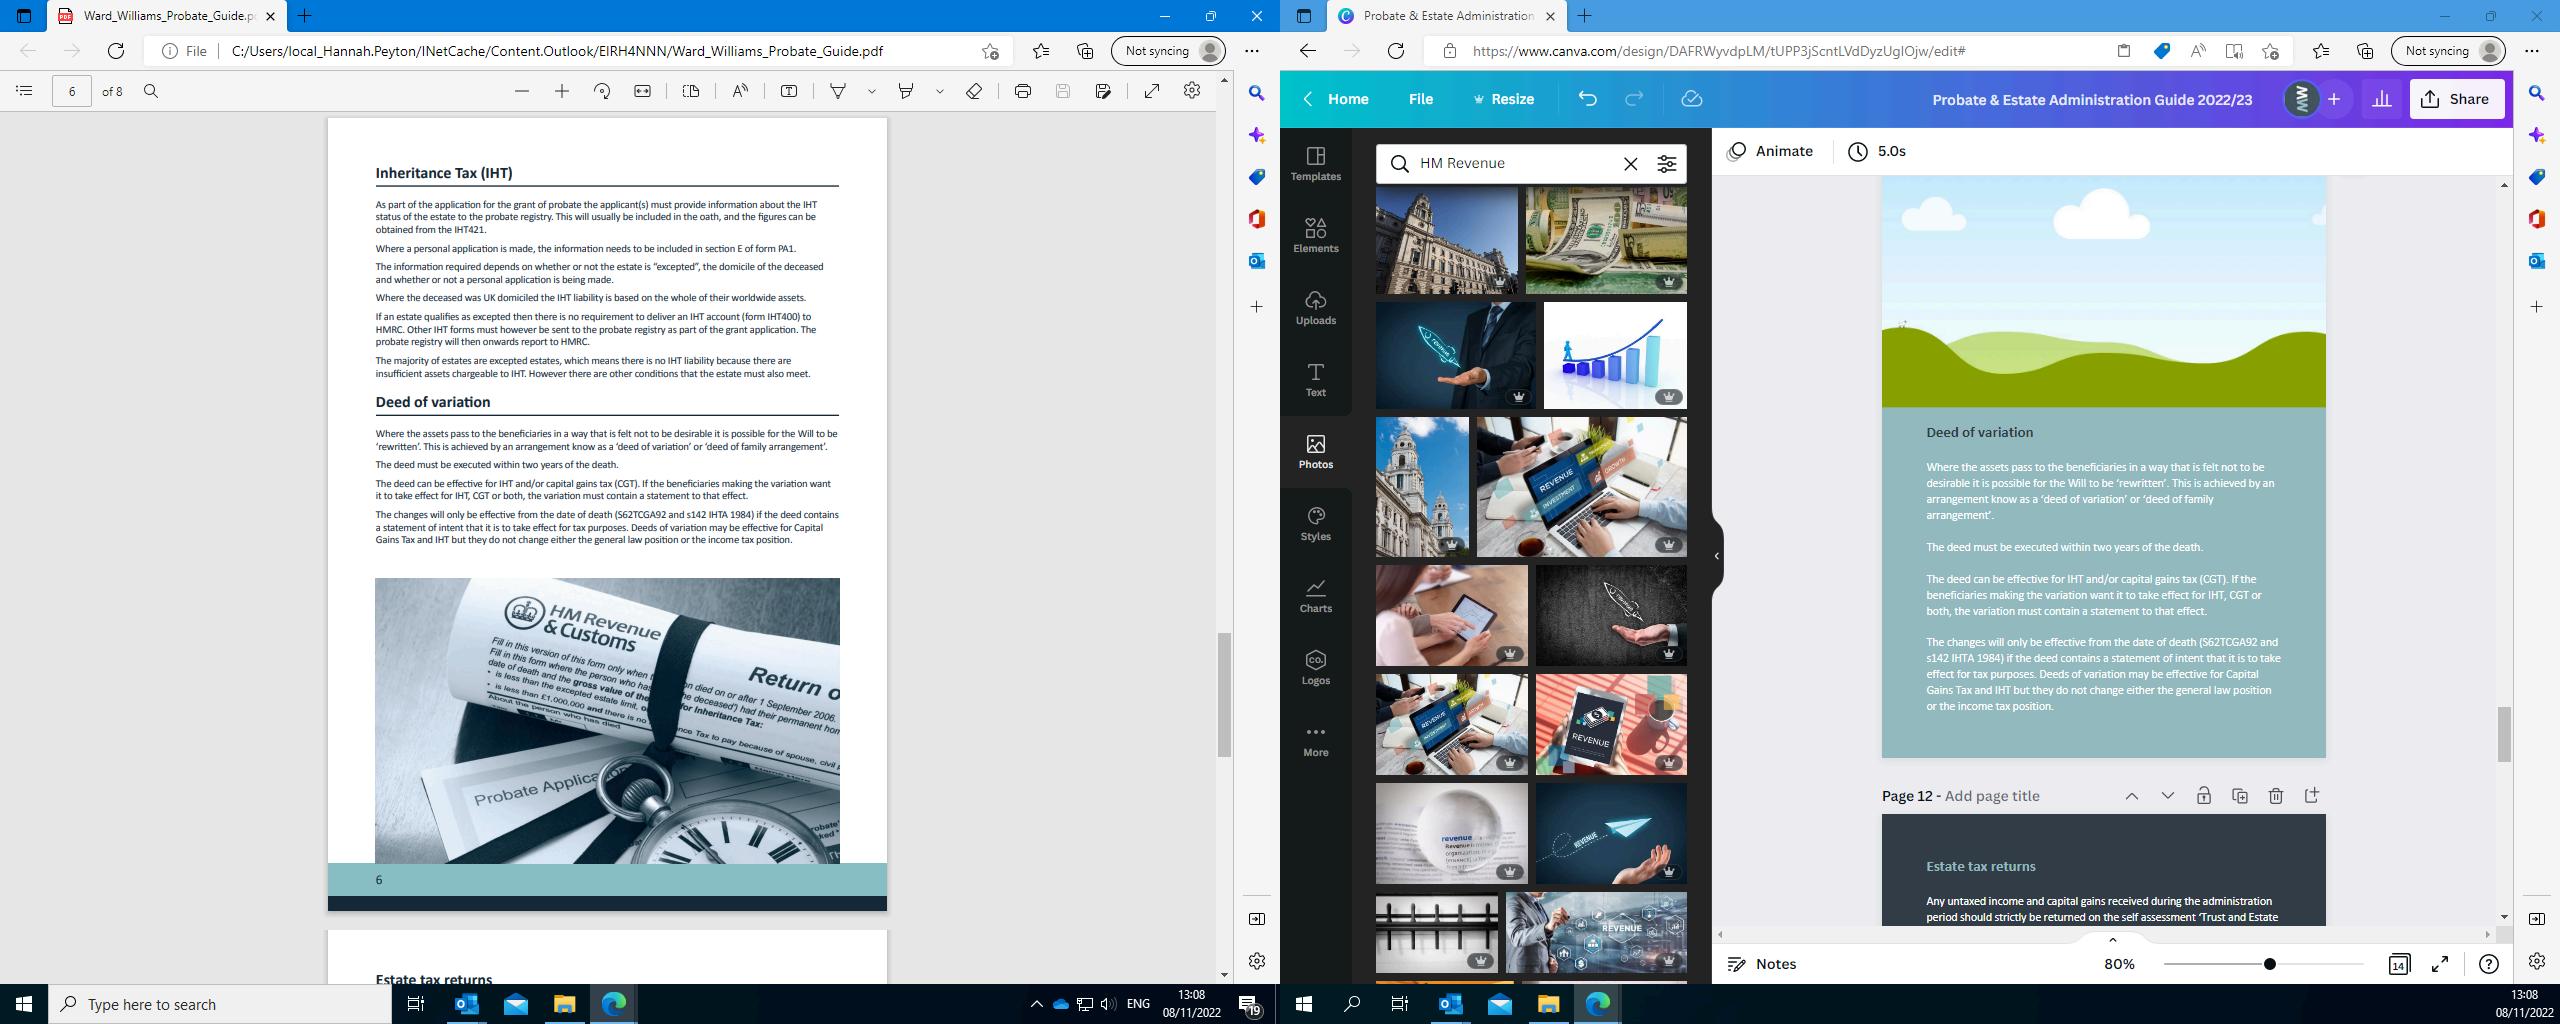This screenshot has width=2560, height=1024.
Task: Open Canva insights chart icon
Action: [x=2382, y=99]
